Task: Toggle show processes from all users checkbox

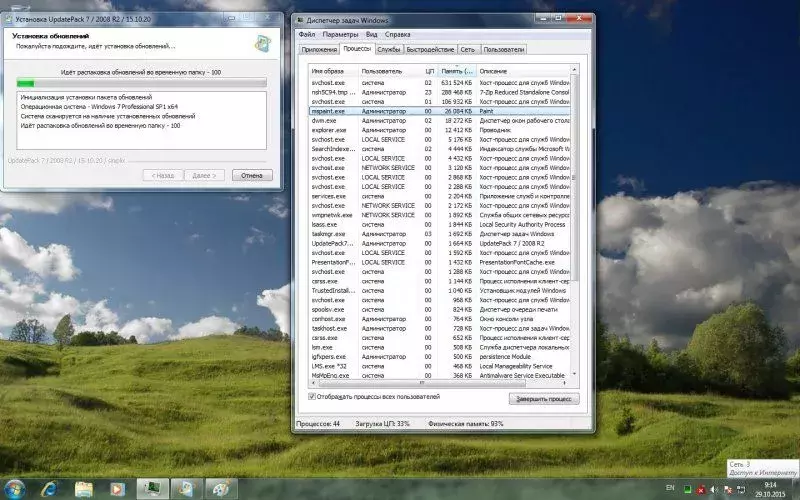Action: pos(312,396)
